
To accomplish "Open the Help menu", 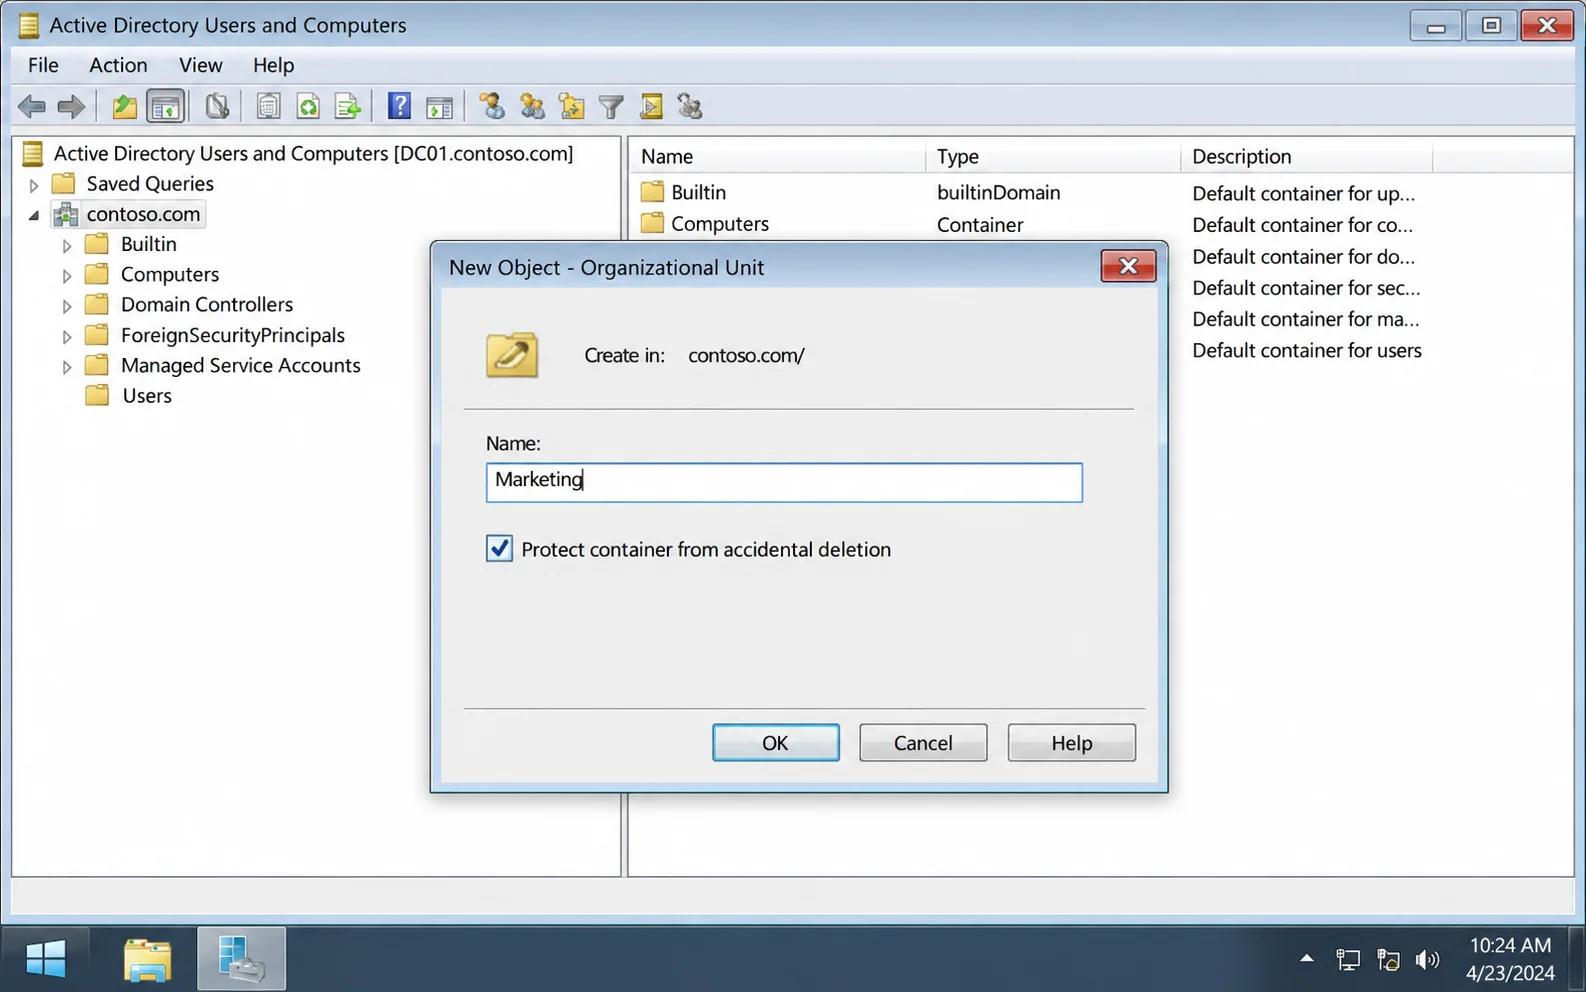I will [273, 65].
